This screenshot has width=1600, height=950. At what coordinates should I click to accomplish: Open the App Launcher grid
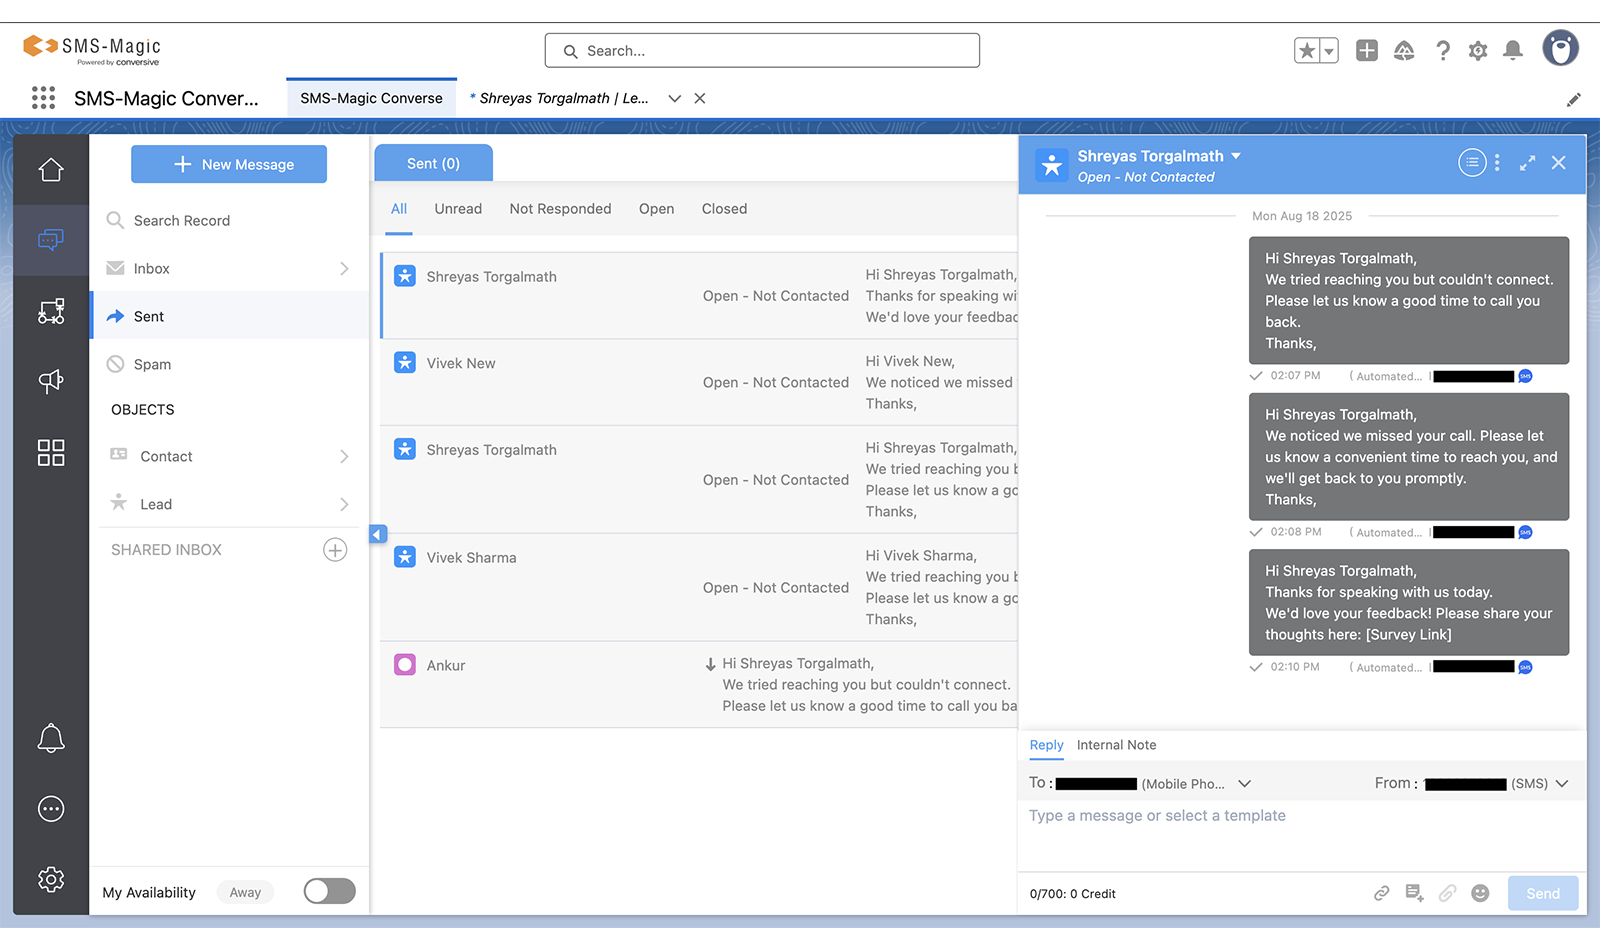click(x=43, y=98)
